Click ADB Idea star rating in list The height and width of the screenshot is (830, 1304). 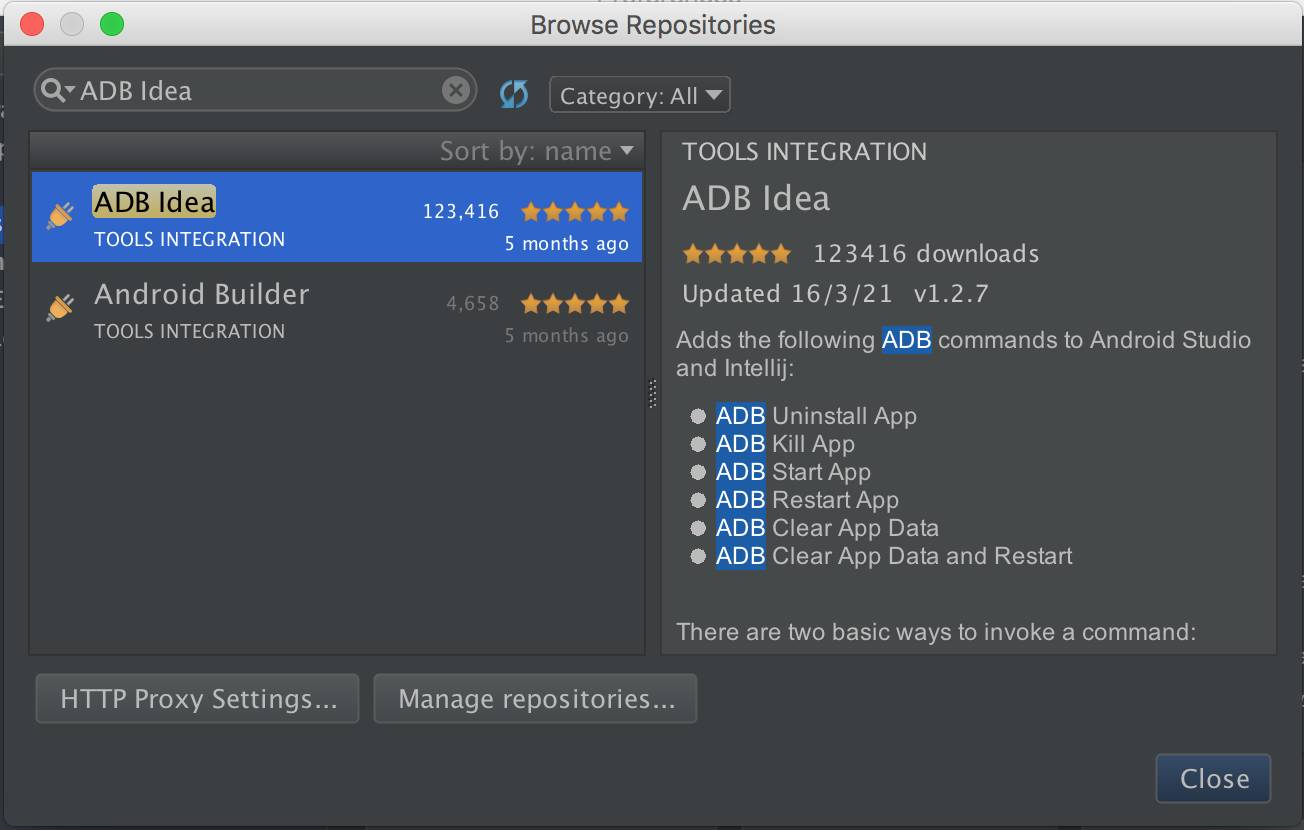pyautogui.click(x=575, y=212)
